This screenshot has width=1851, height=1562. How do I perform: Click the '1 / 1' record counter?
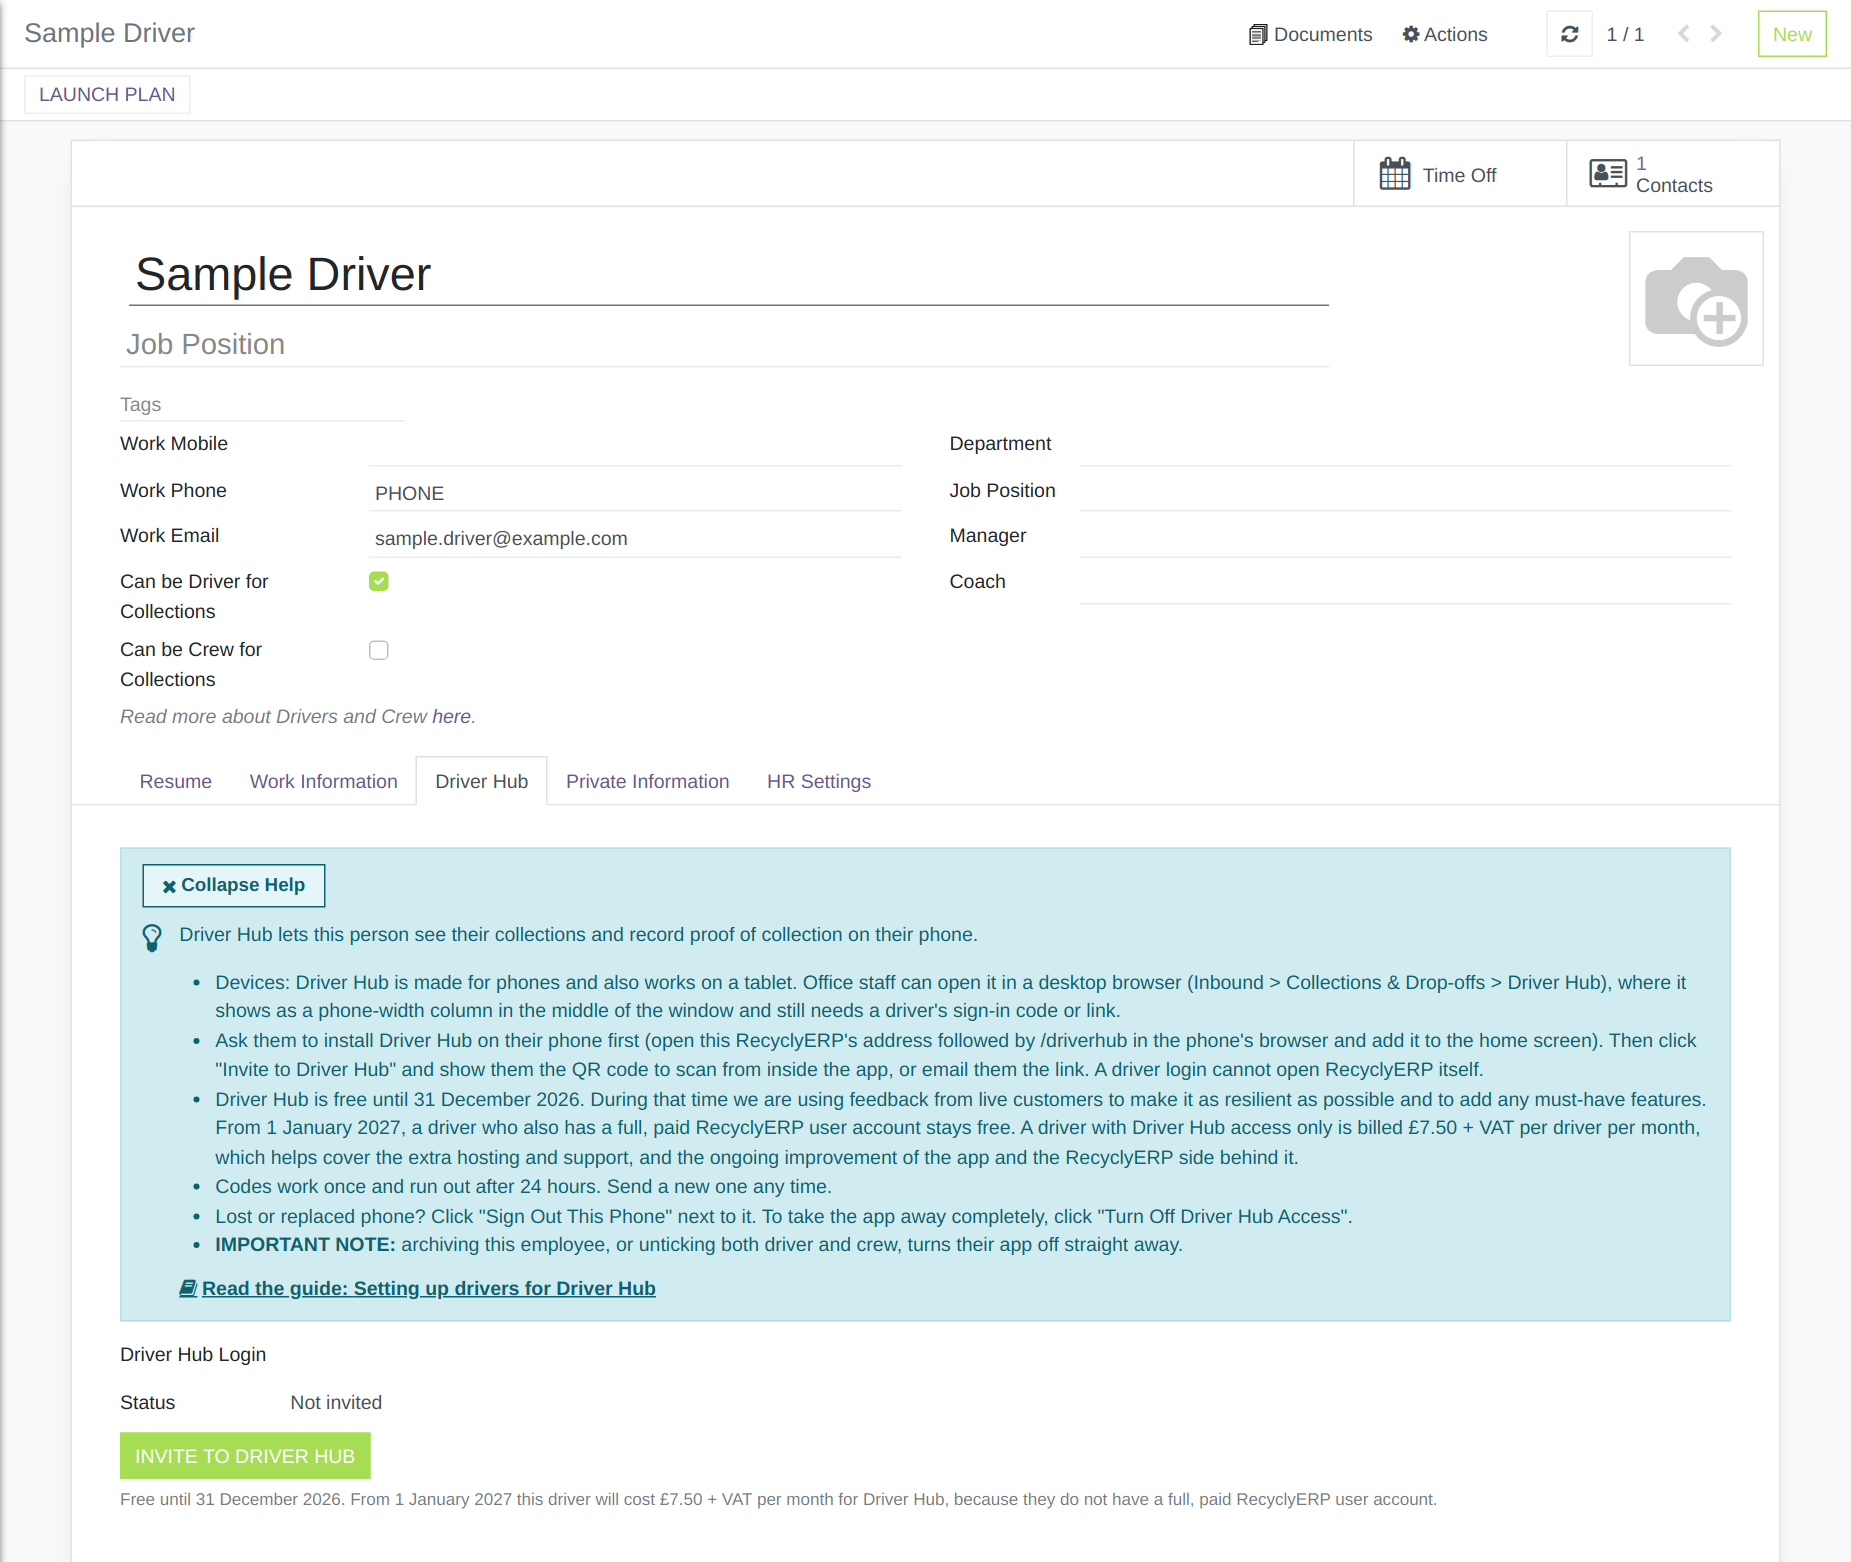[x=1625, y=34]
